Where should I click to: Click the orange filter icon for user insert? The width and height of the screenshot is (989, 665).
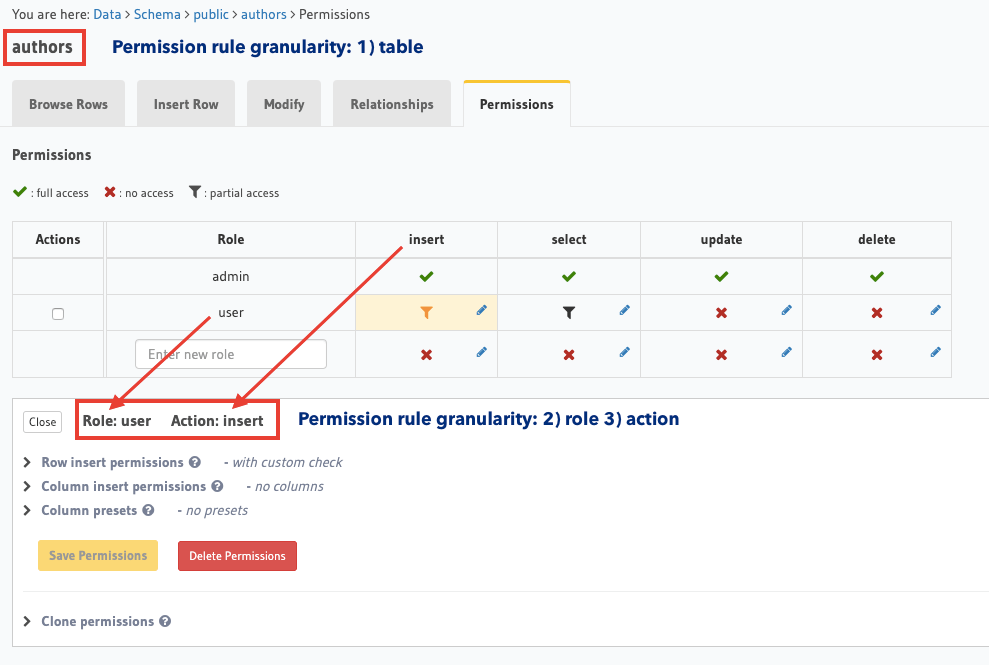coord(426,313)
